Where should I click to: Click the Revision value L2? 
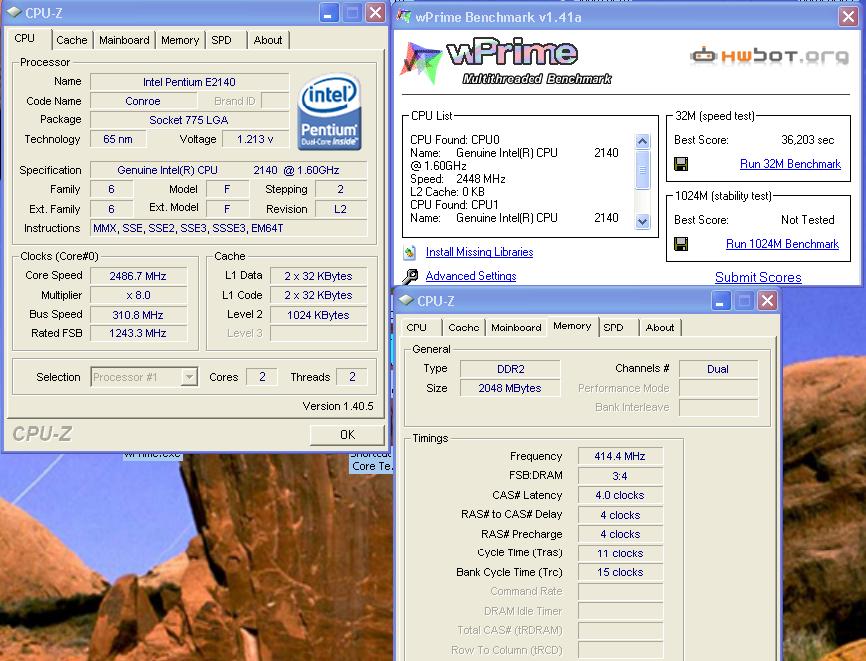[x=340, y=209]
